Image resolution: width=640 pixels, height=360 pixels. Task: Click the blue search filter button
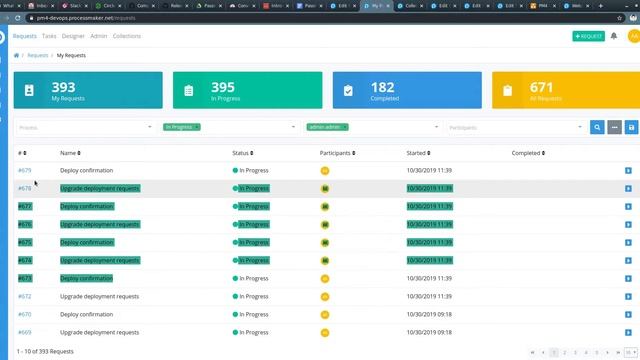(x=597, y=127)
